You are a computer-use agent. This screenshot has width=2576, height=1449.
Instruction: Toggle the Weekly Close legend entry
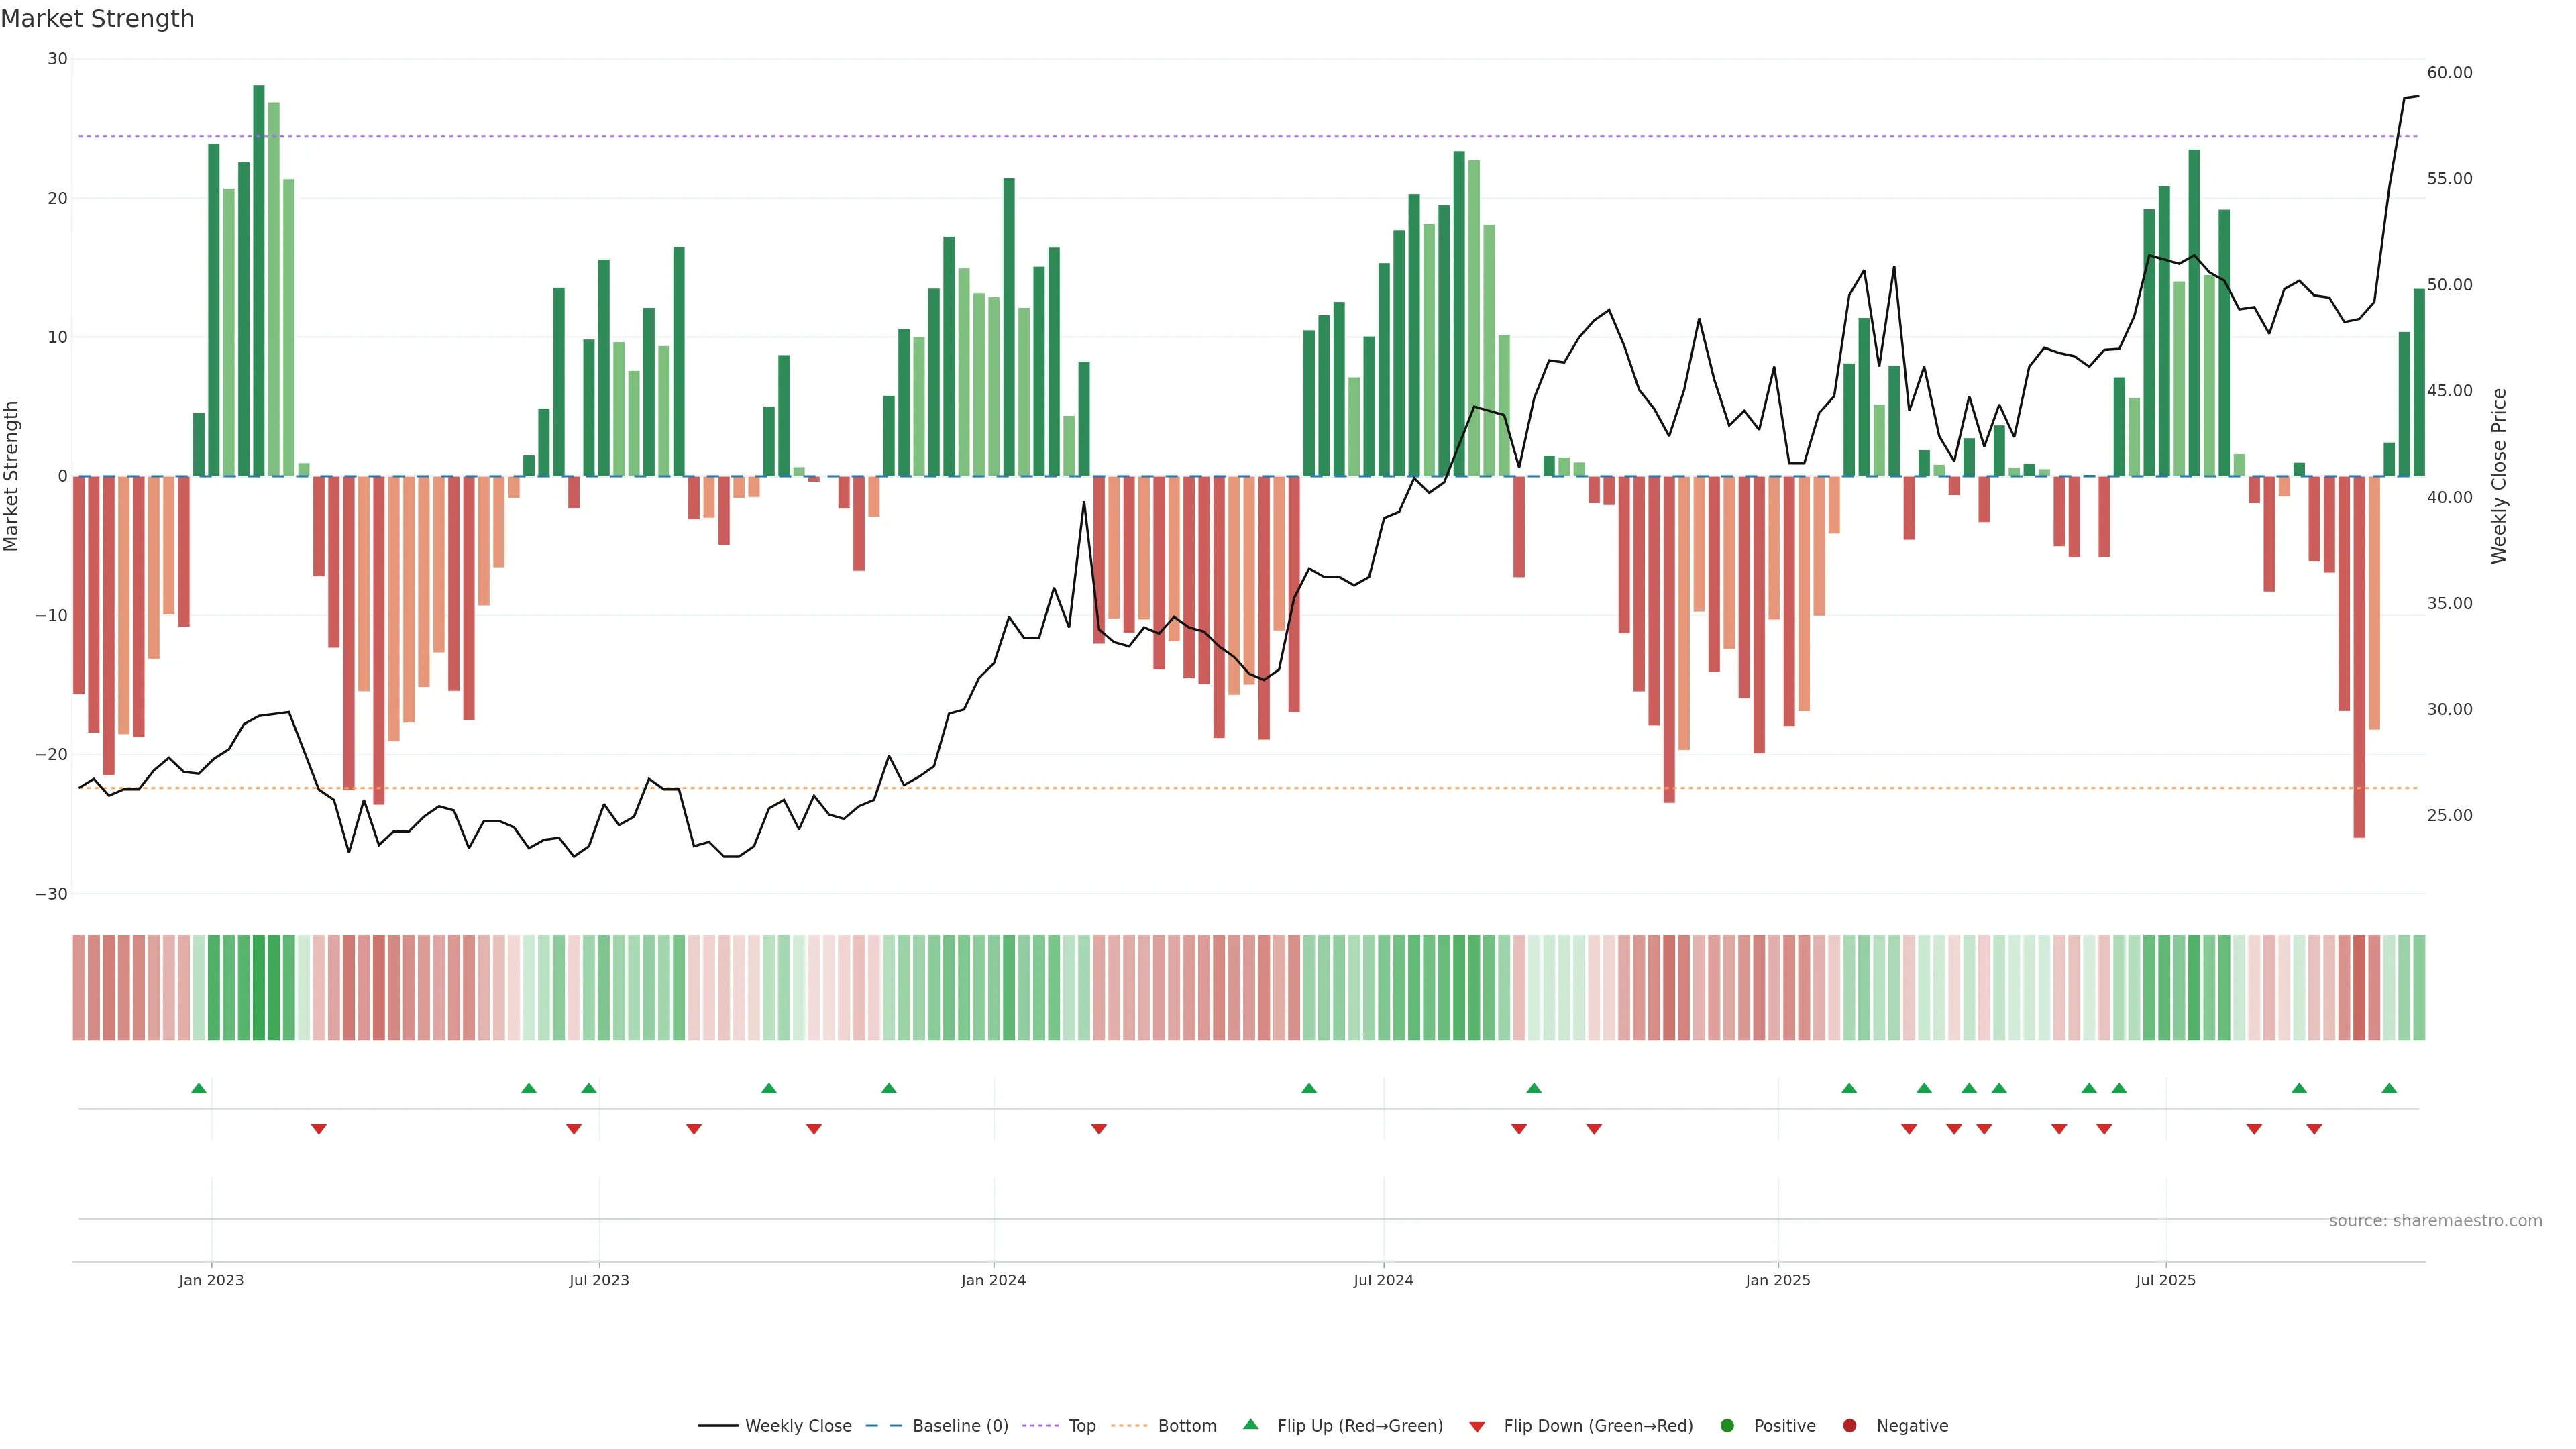775,1425
